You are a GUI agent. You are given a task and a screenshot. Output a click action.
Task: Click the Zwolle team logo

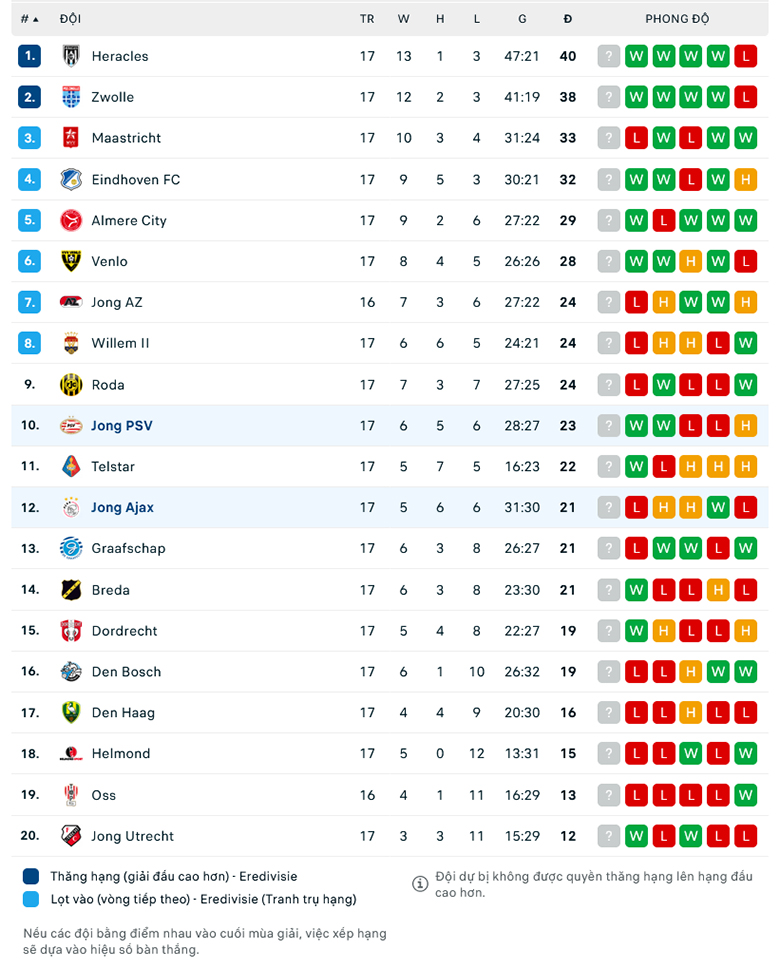click(71, 97)
